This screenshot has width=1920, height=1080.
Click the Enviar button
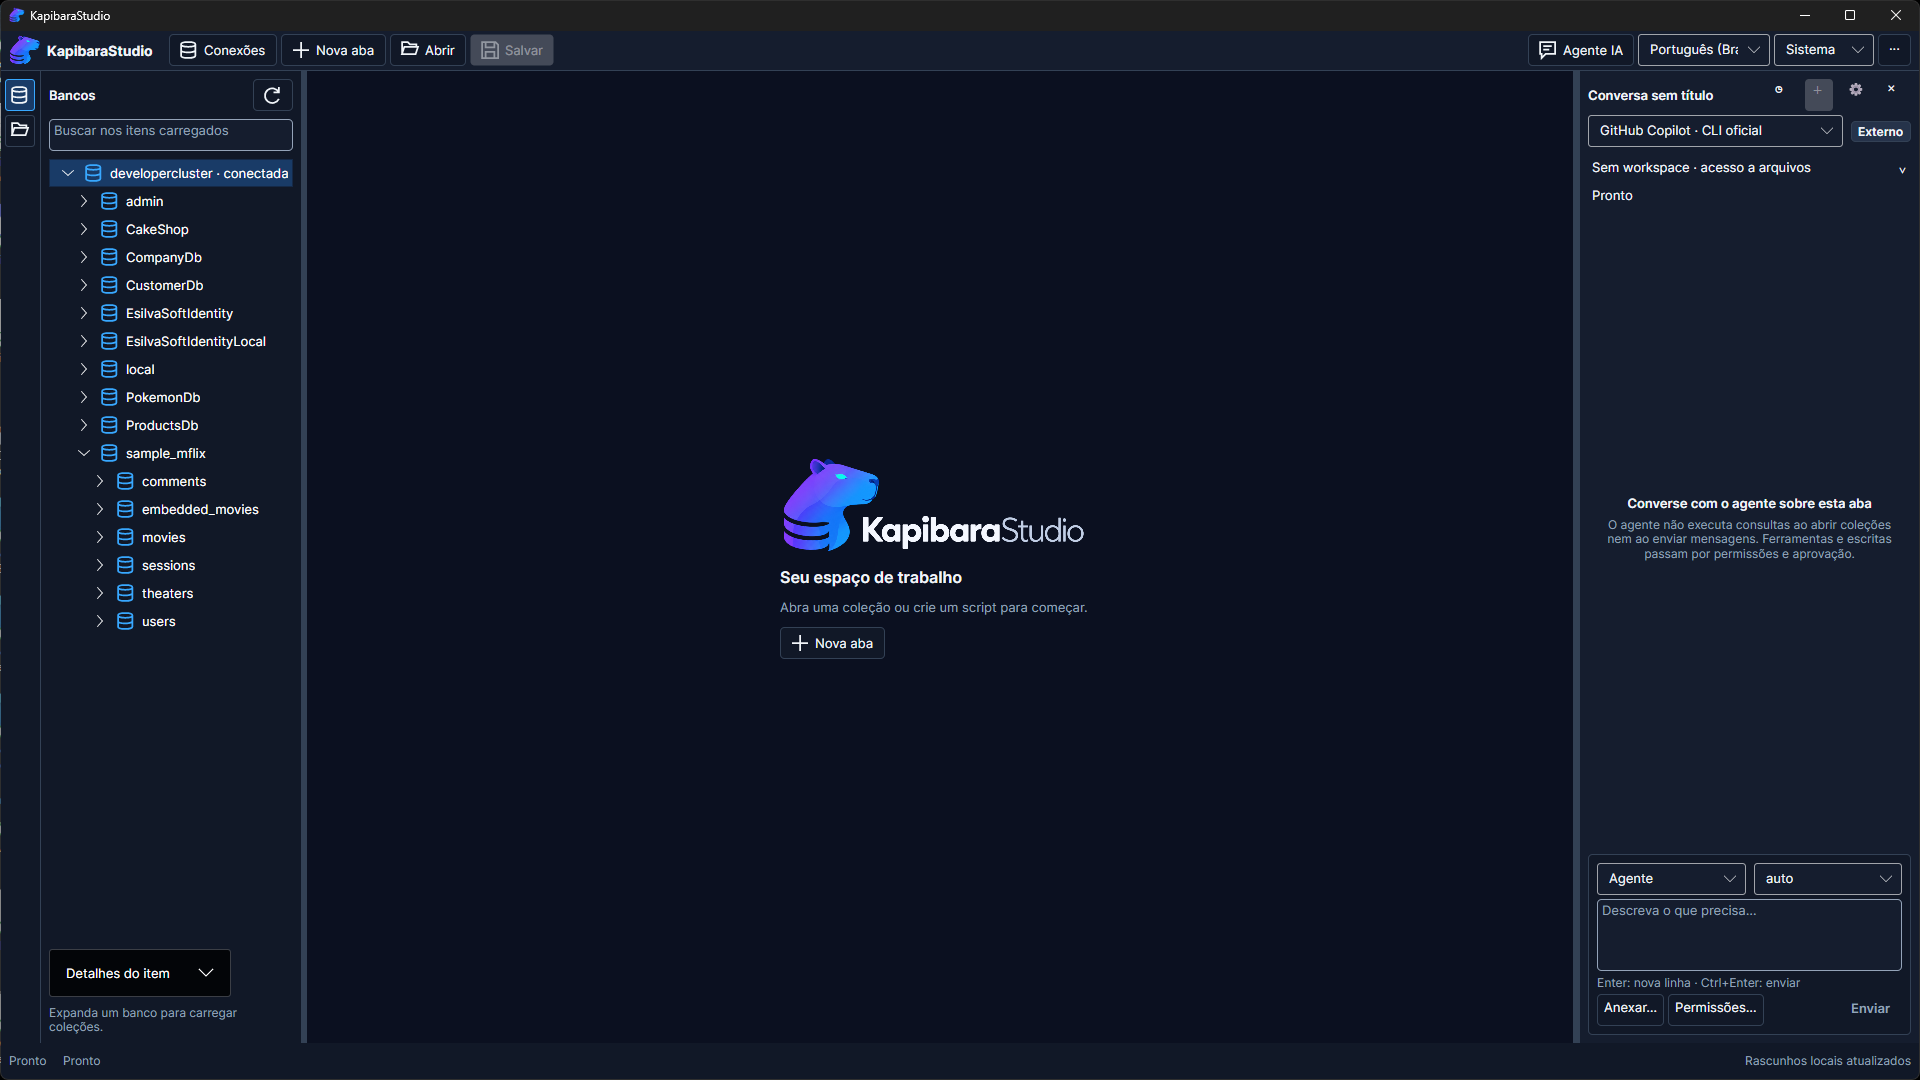tap(1870, 1009)
